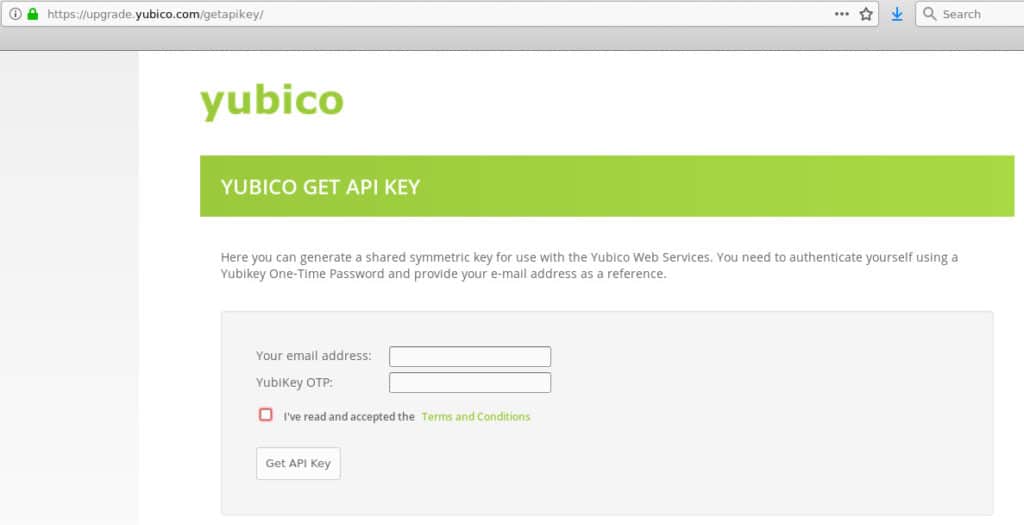Click into the browser Search field
This screenshot has height=525, width=1024.
[x=971, y=14]
